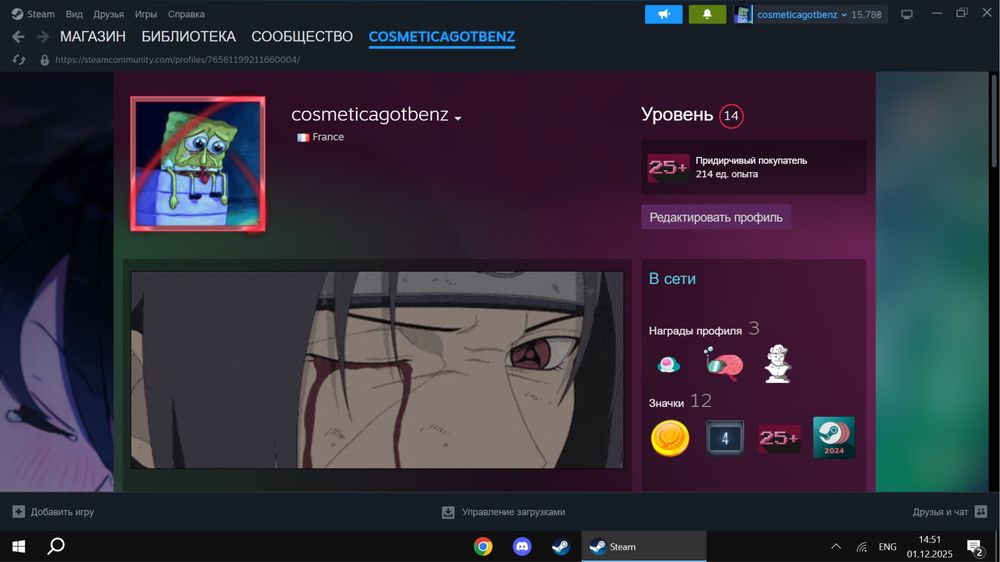Click the Уровень heading
Viewport: 1000px width, 562px height.
pyautogui.click(x=677, y=115)
